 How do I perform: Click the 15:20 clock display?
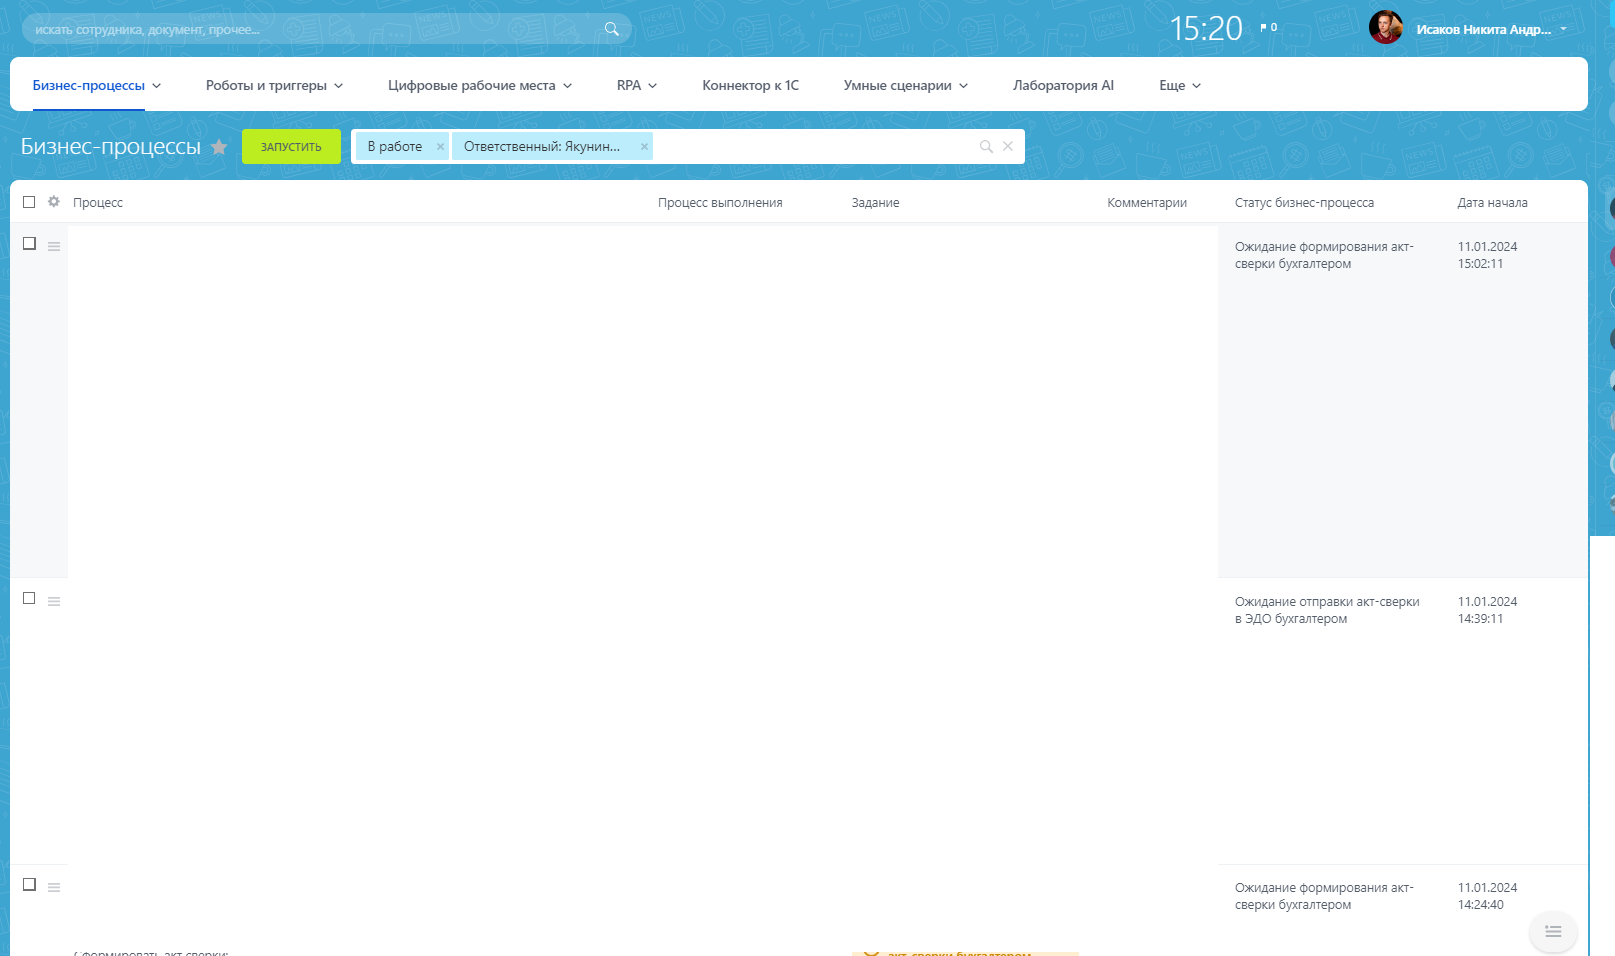pyautogui.click(x=1206, y=29)
